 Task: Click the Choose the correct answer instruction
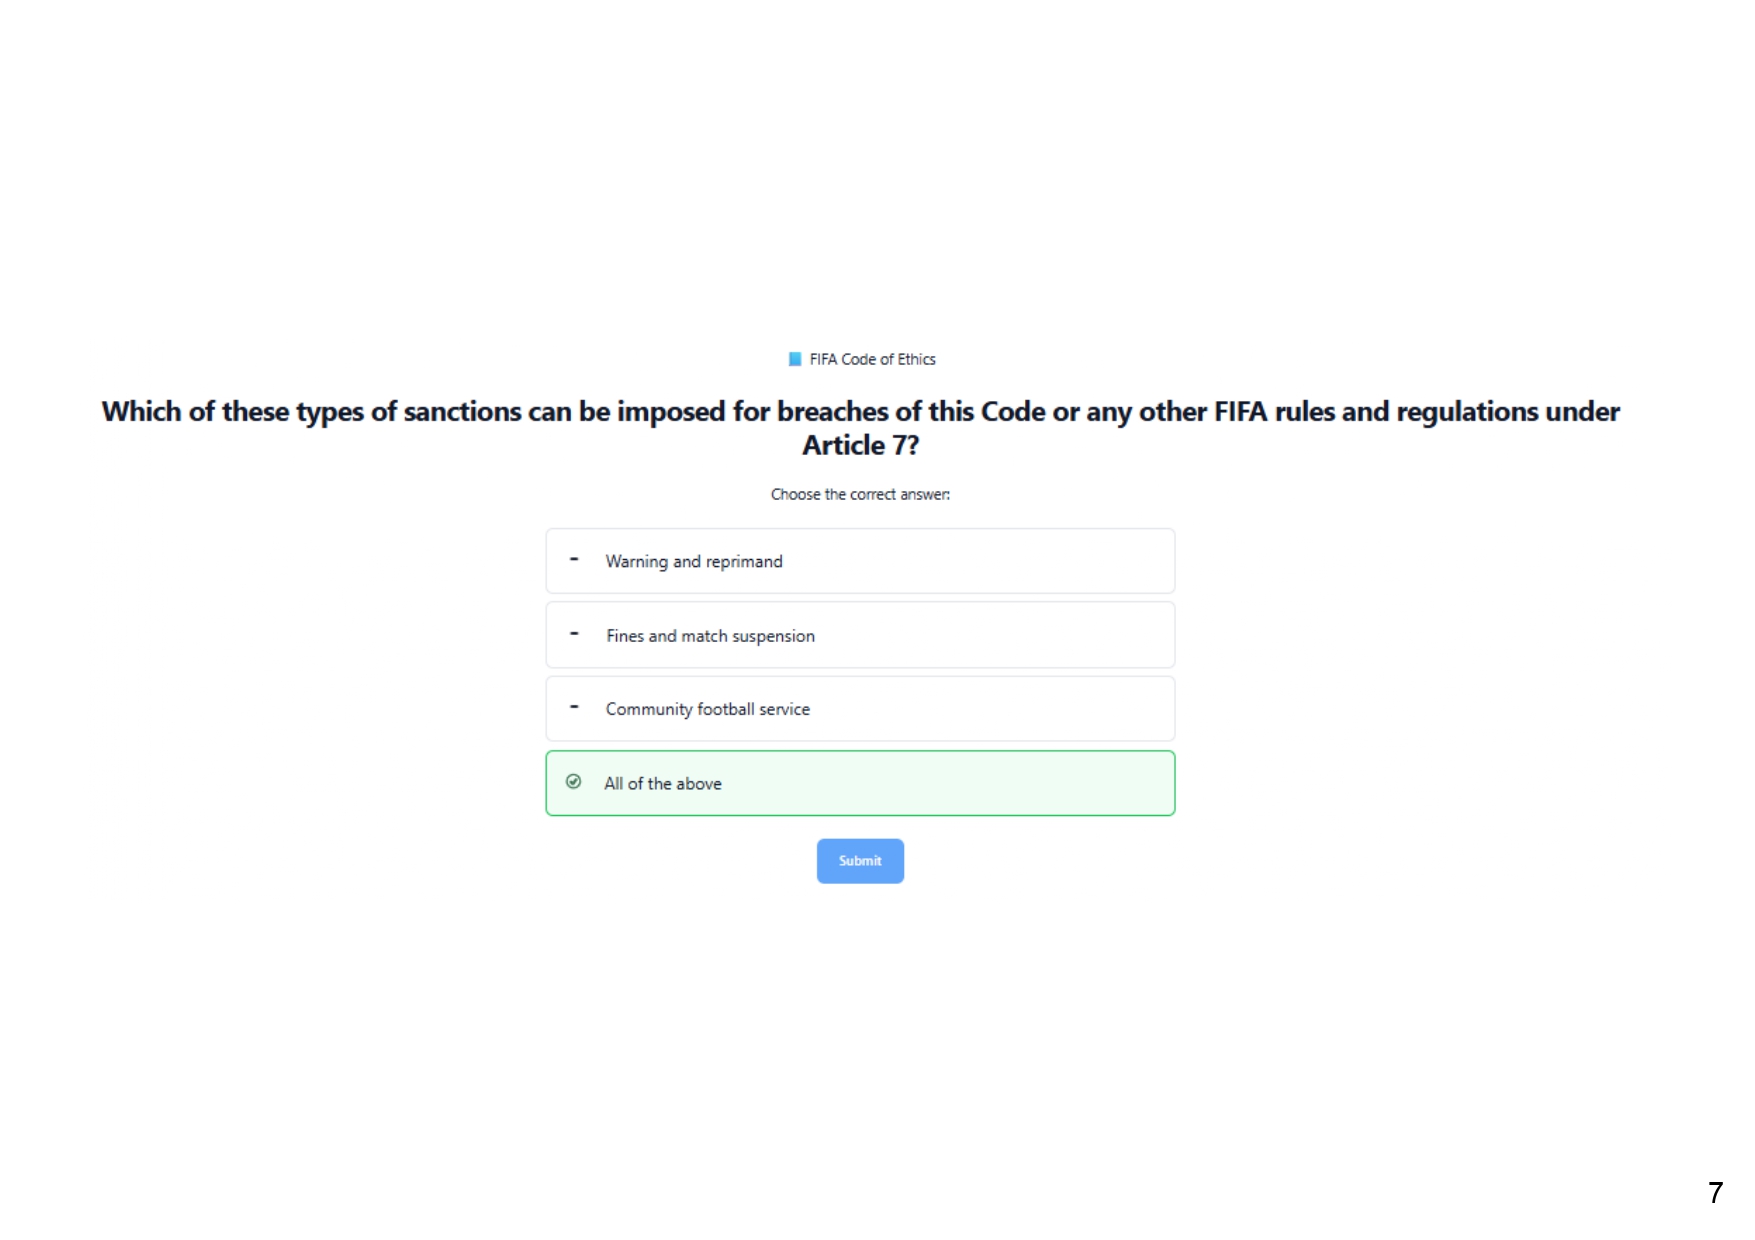860,494
